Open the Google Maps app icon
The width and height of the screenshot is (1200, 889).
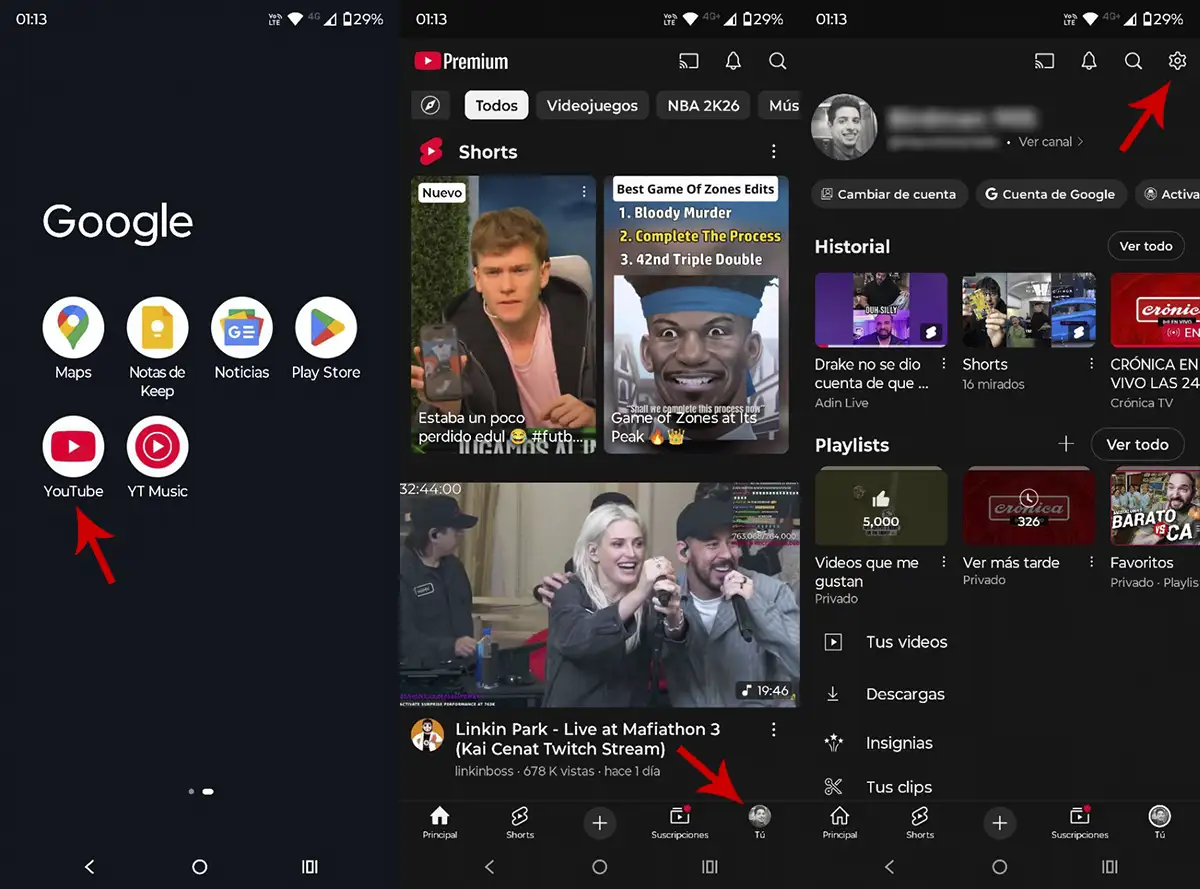(x=73, y=327)
